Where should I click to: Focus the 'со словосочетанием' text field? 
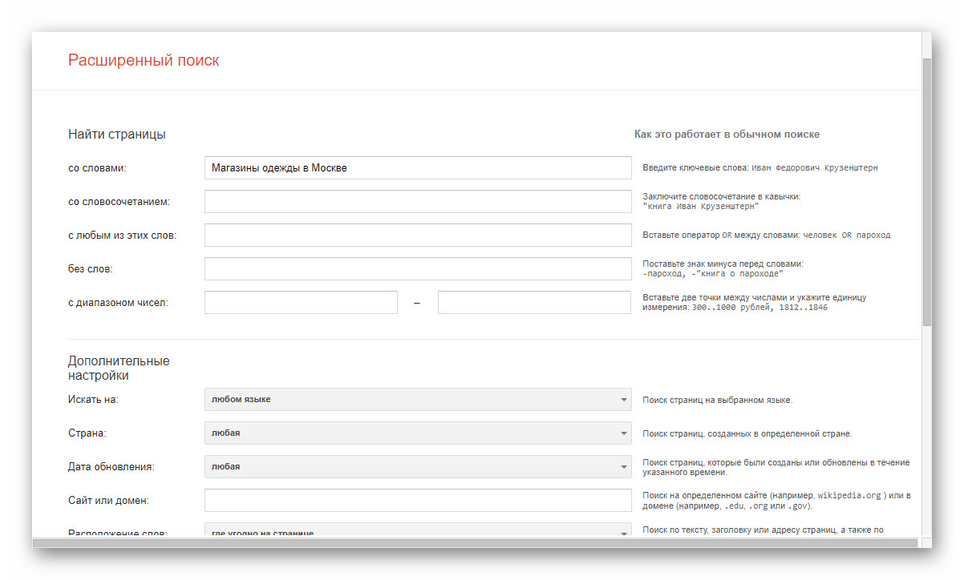(x=417, y=201)
